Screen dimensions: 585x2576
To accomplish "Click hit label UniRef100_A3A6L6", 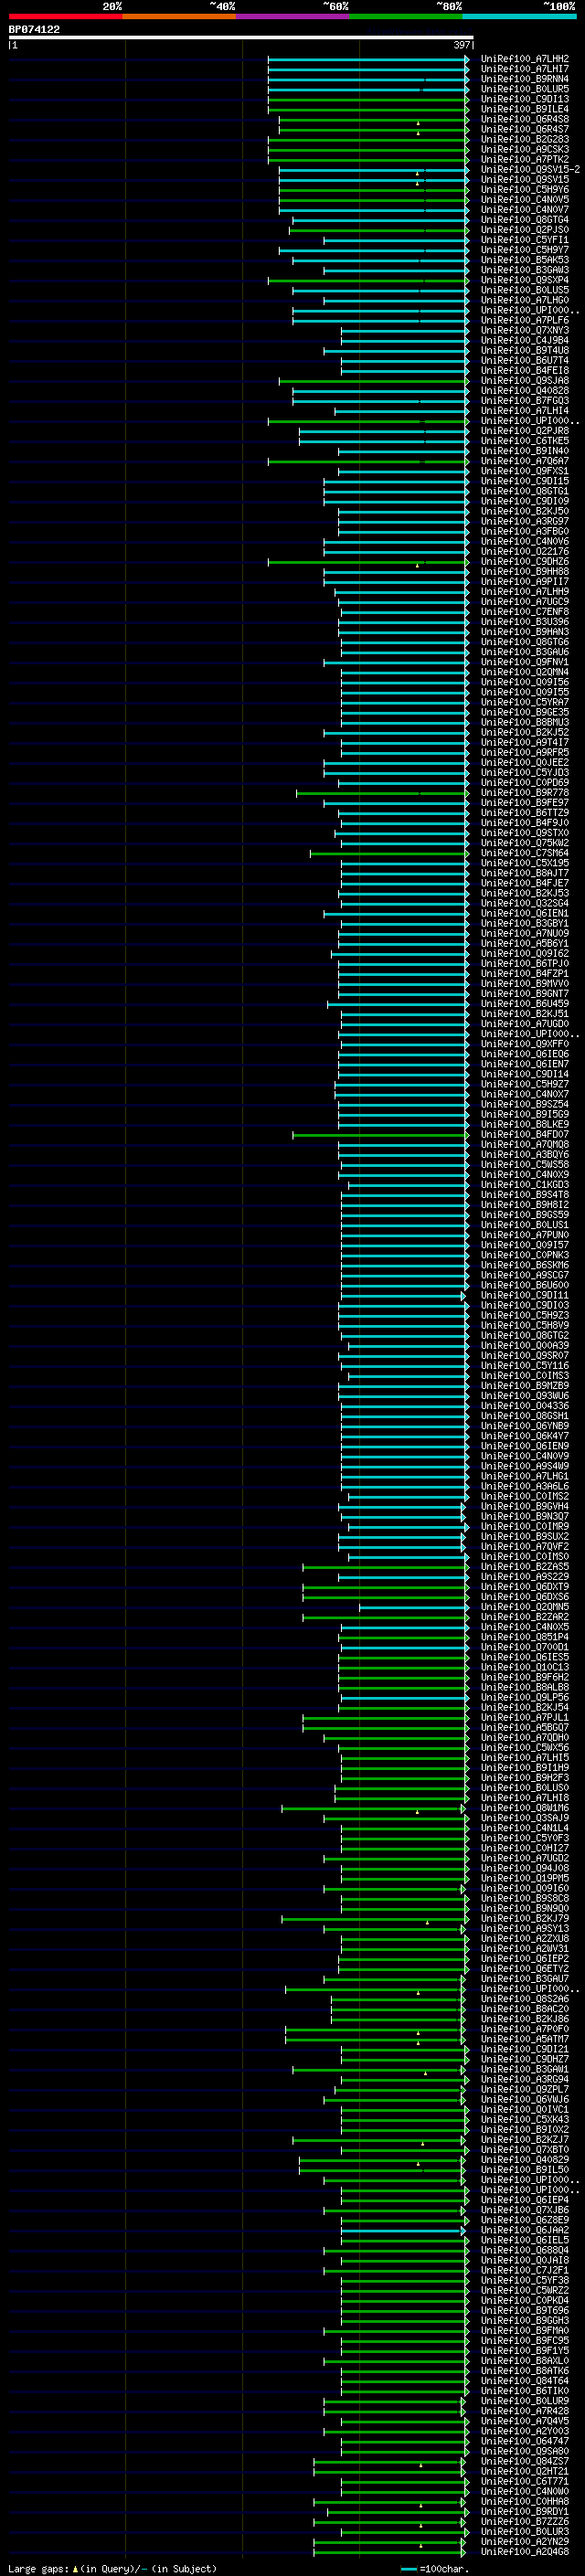I will (x=525, y=1486).
